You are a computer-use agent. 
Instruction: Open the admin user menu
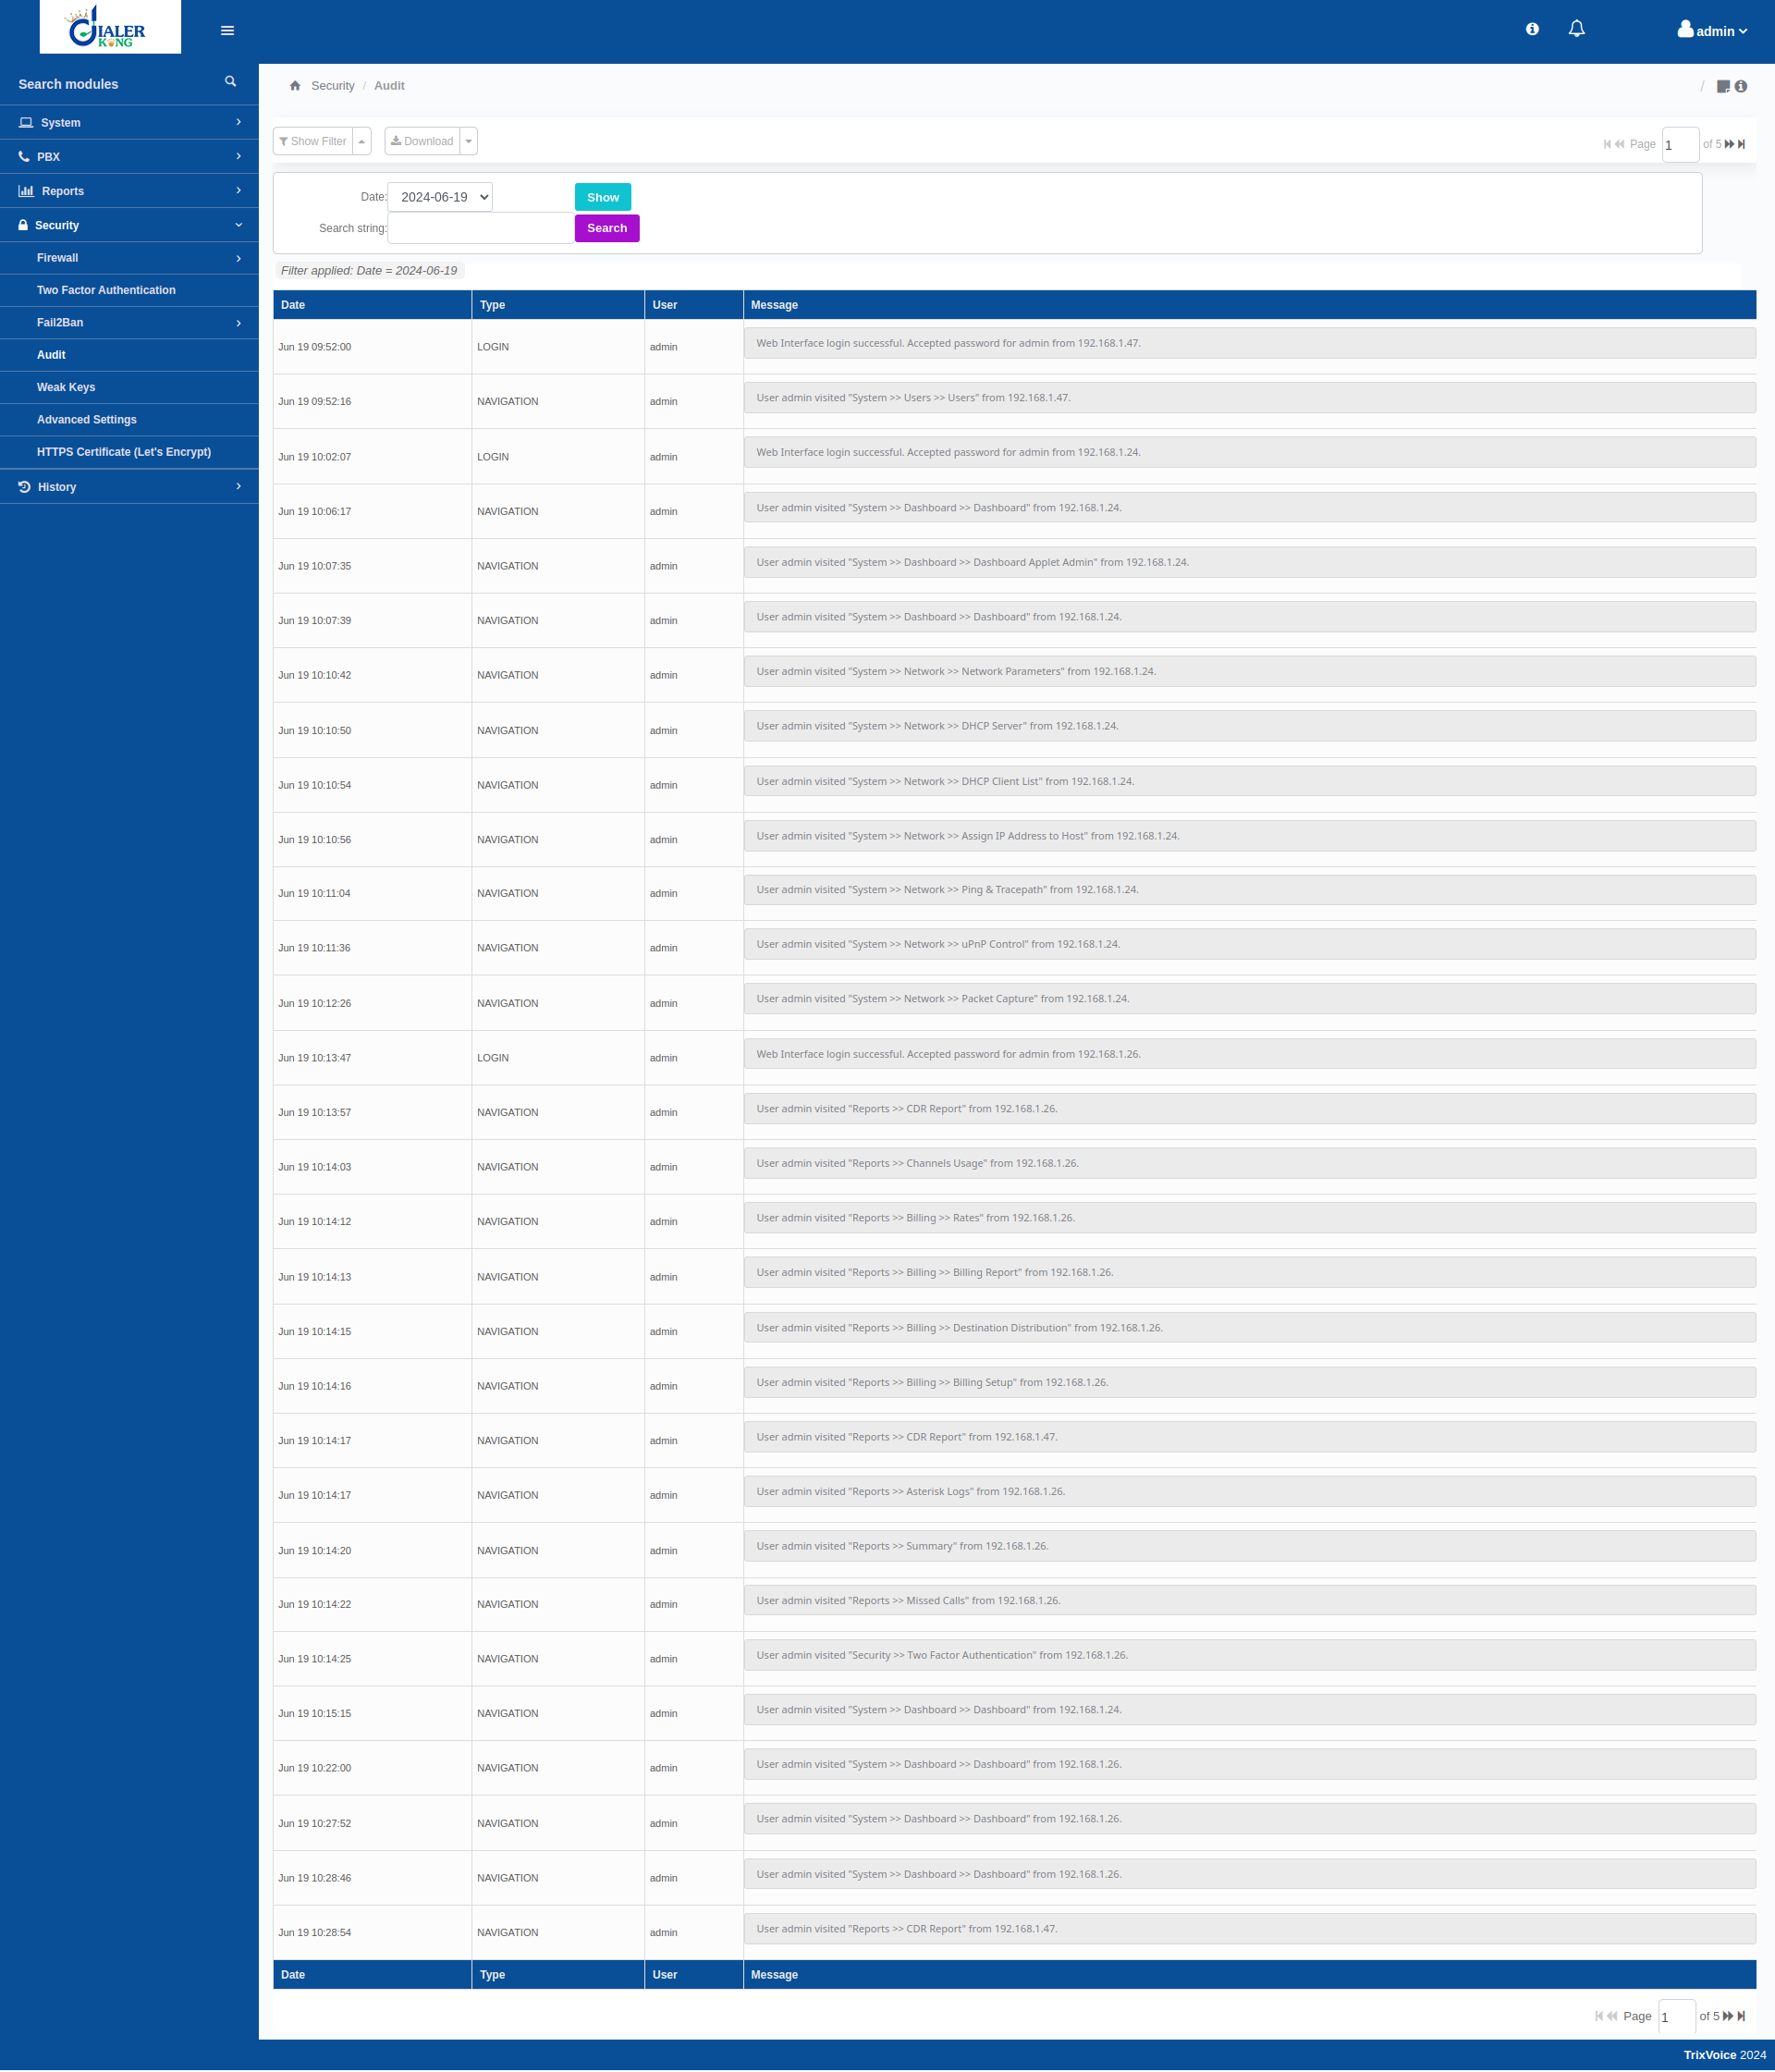(1712, 30)
